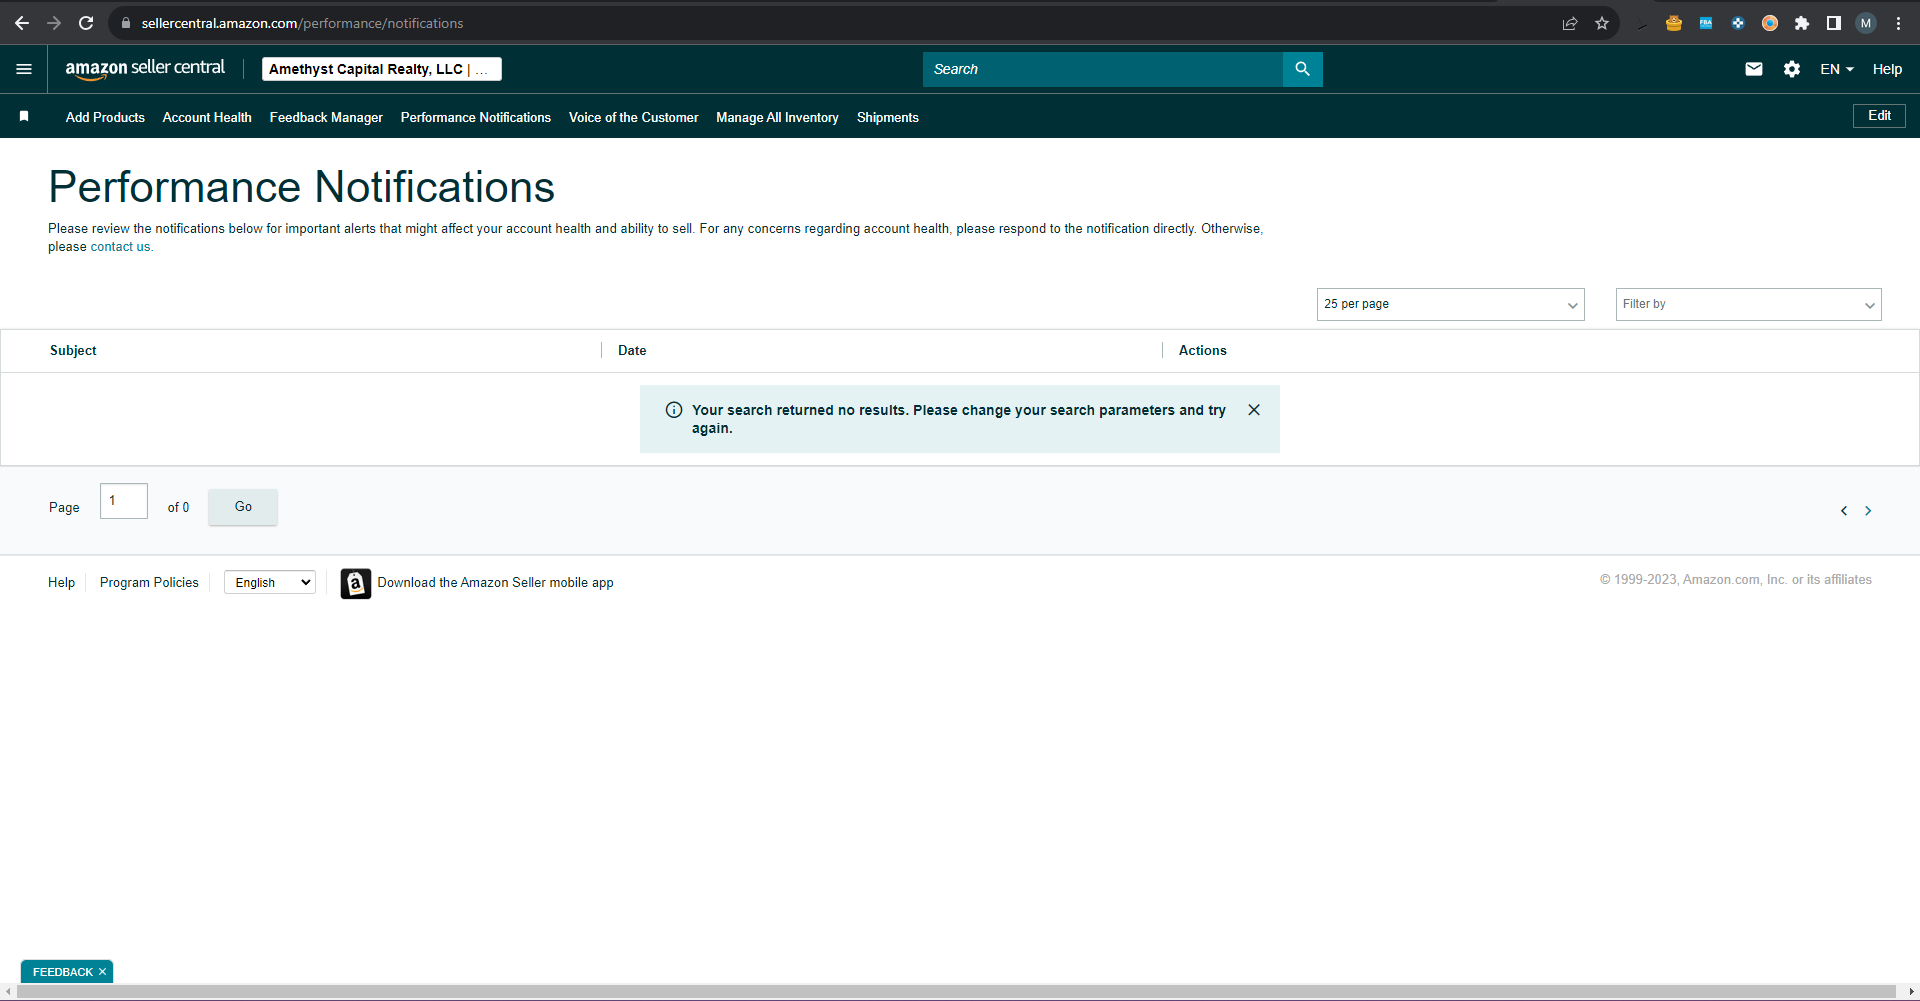Open Account Health menu item
Screen dimensions: 1920x1001
click(x=207, y=117)
